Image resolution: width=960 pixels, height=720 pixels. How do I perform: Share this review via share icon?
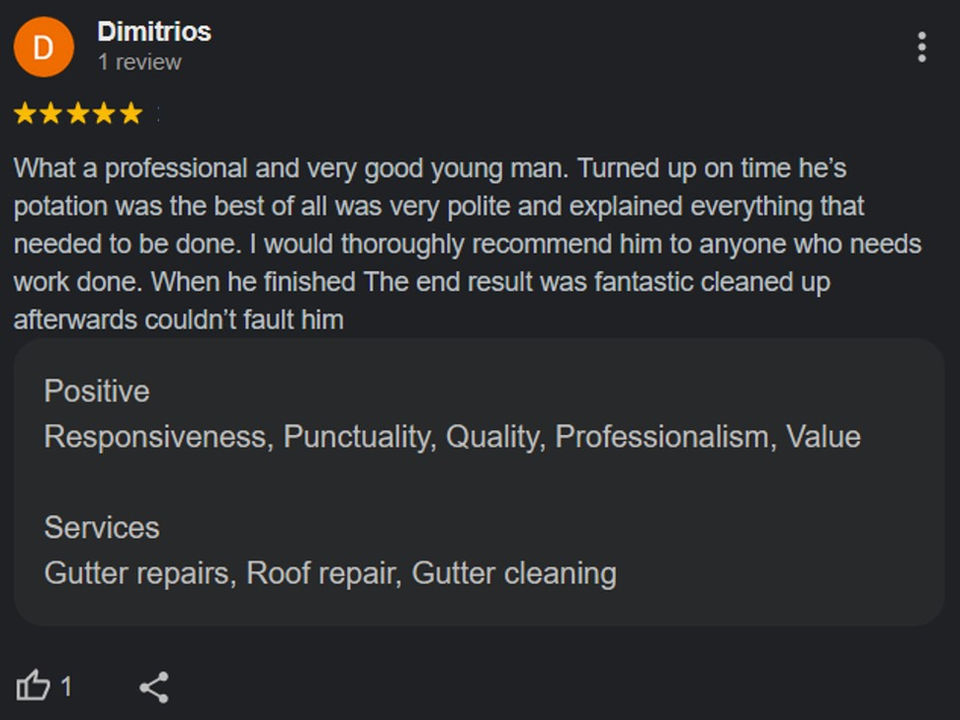tap(154, 687)
